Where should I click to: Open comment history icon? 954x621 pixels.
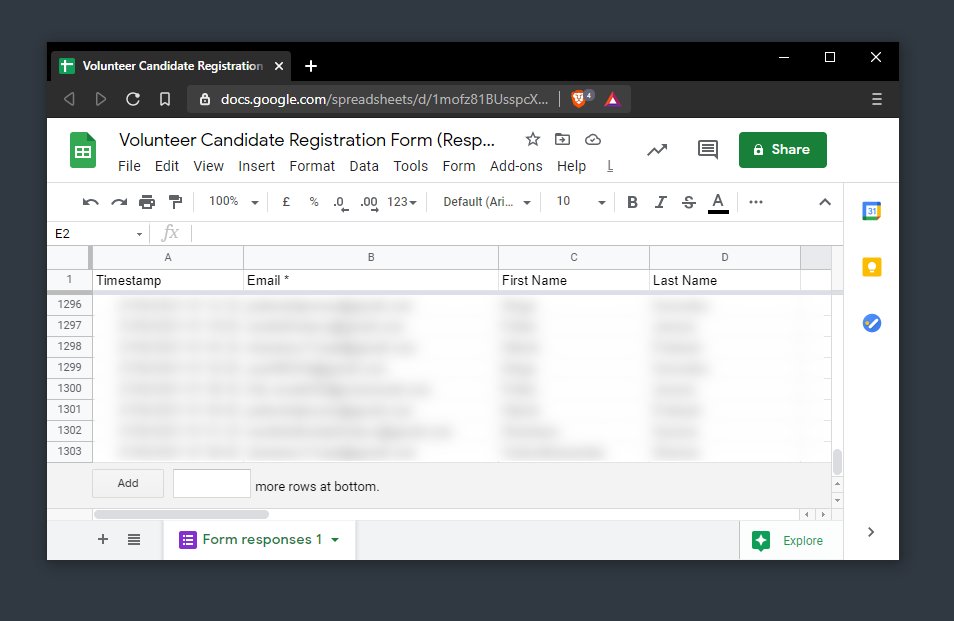click(x=708, y=150)
